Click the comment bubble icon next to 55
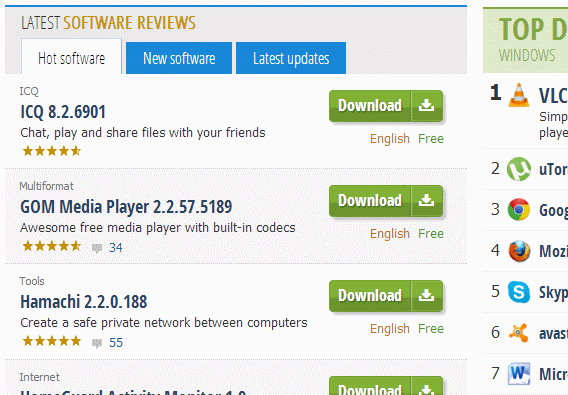 [97, 343]
